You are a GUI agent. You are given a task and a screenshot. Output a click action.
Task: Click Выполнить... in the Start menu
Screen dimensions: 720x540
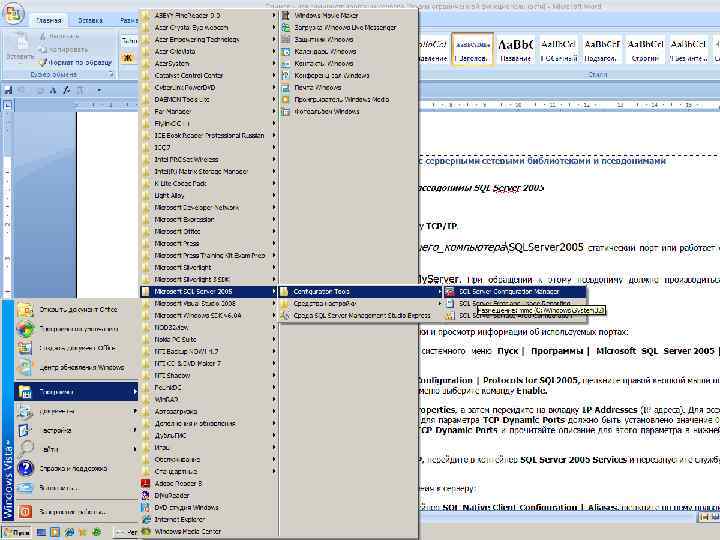[76, 488]
